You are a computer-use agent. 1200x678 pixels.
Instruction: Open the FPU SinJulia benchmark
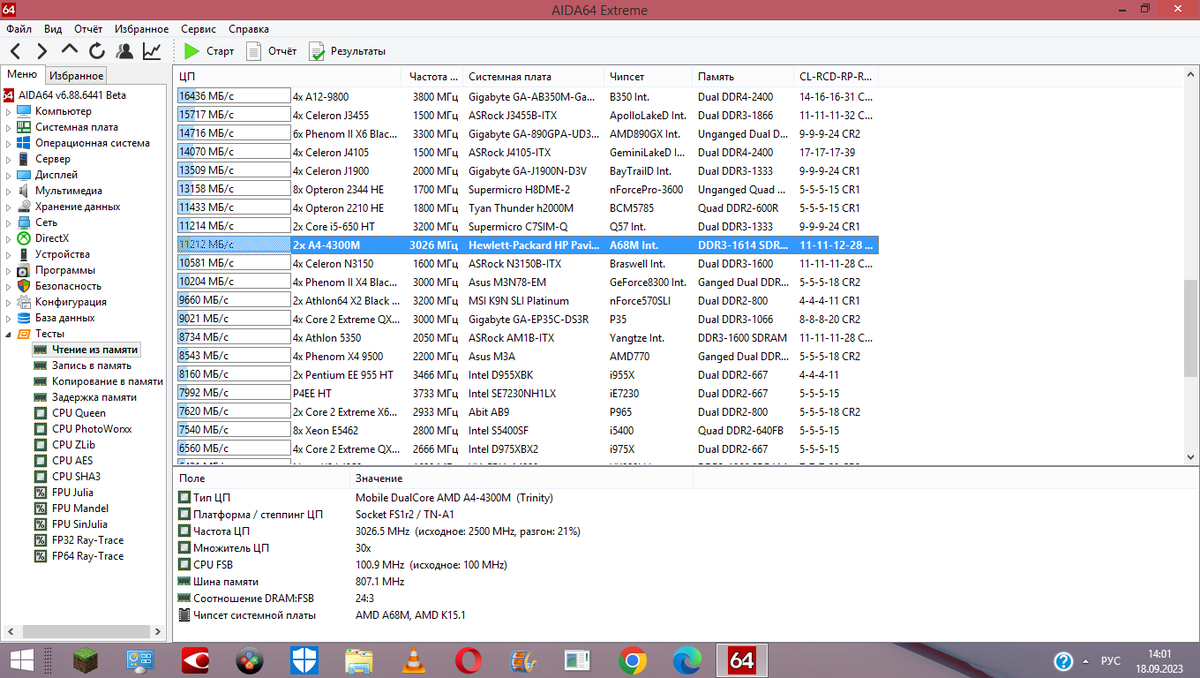(80, 524)
